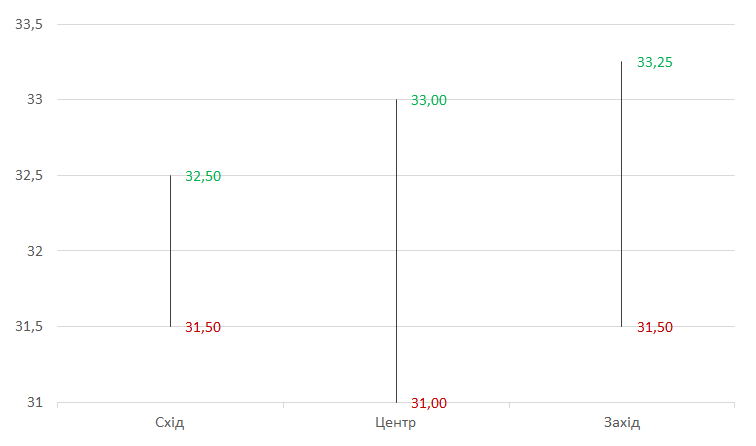Click the Захід category axis label
The image size is (756, 446).
click(621, 422)
